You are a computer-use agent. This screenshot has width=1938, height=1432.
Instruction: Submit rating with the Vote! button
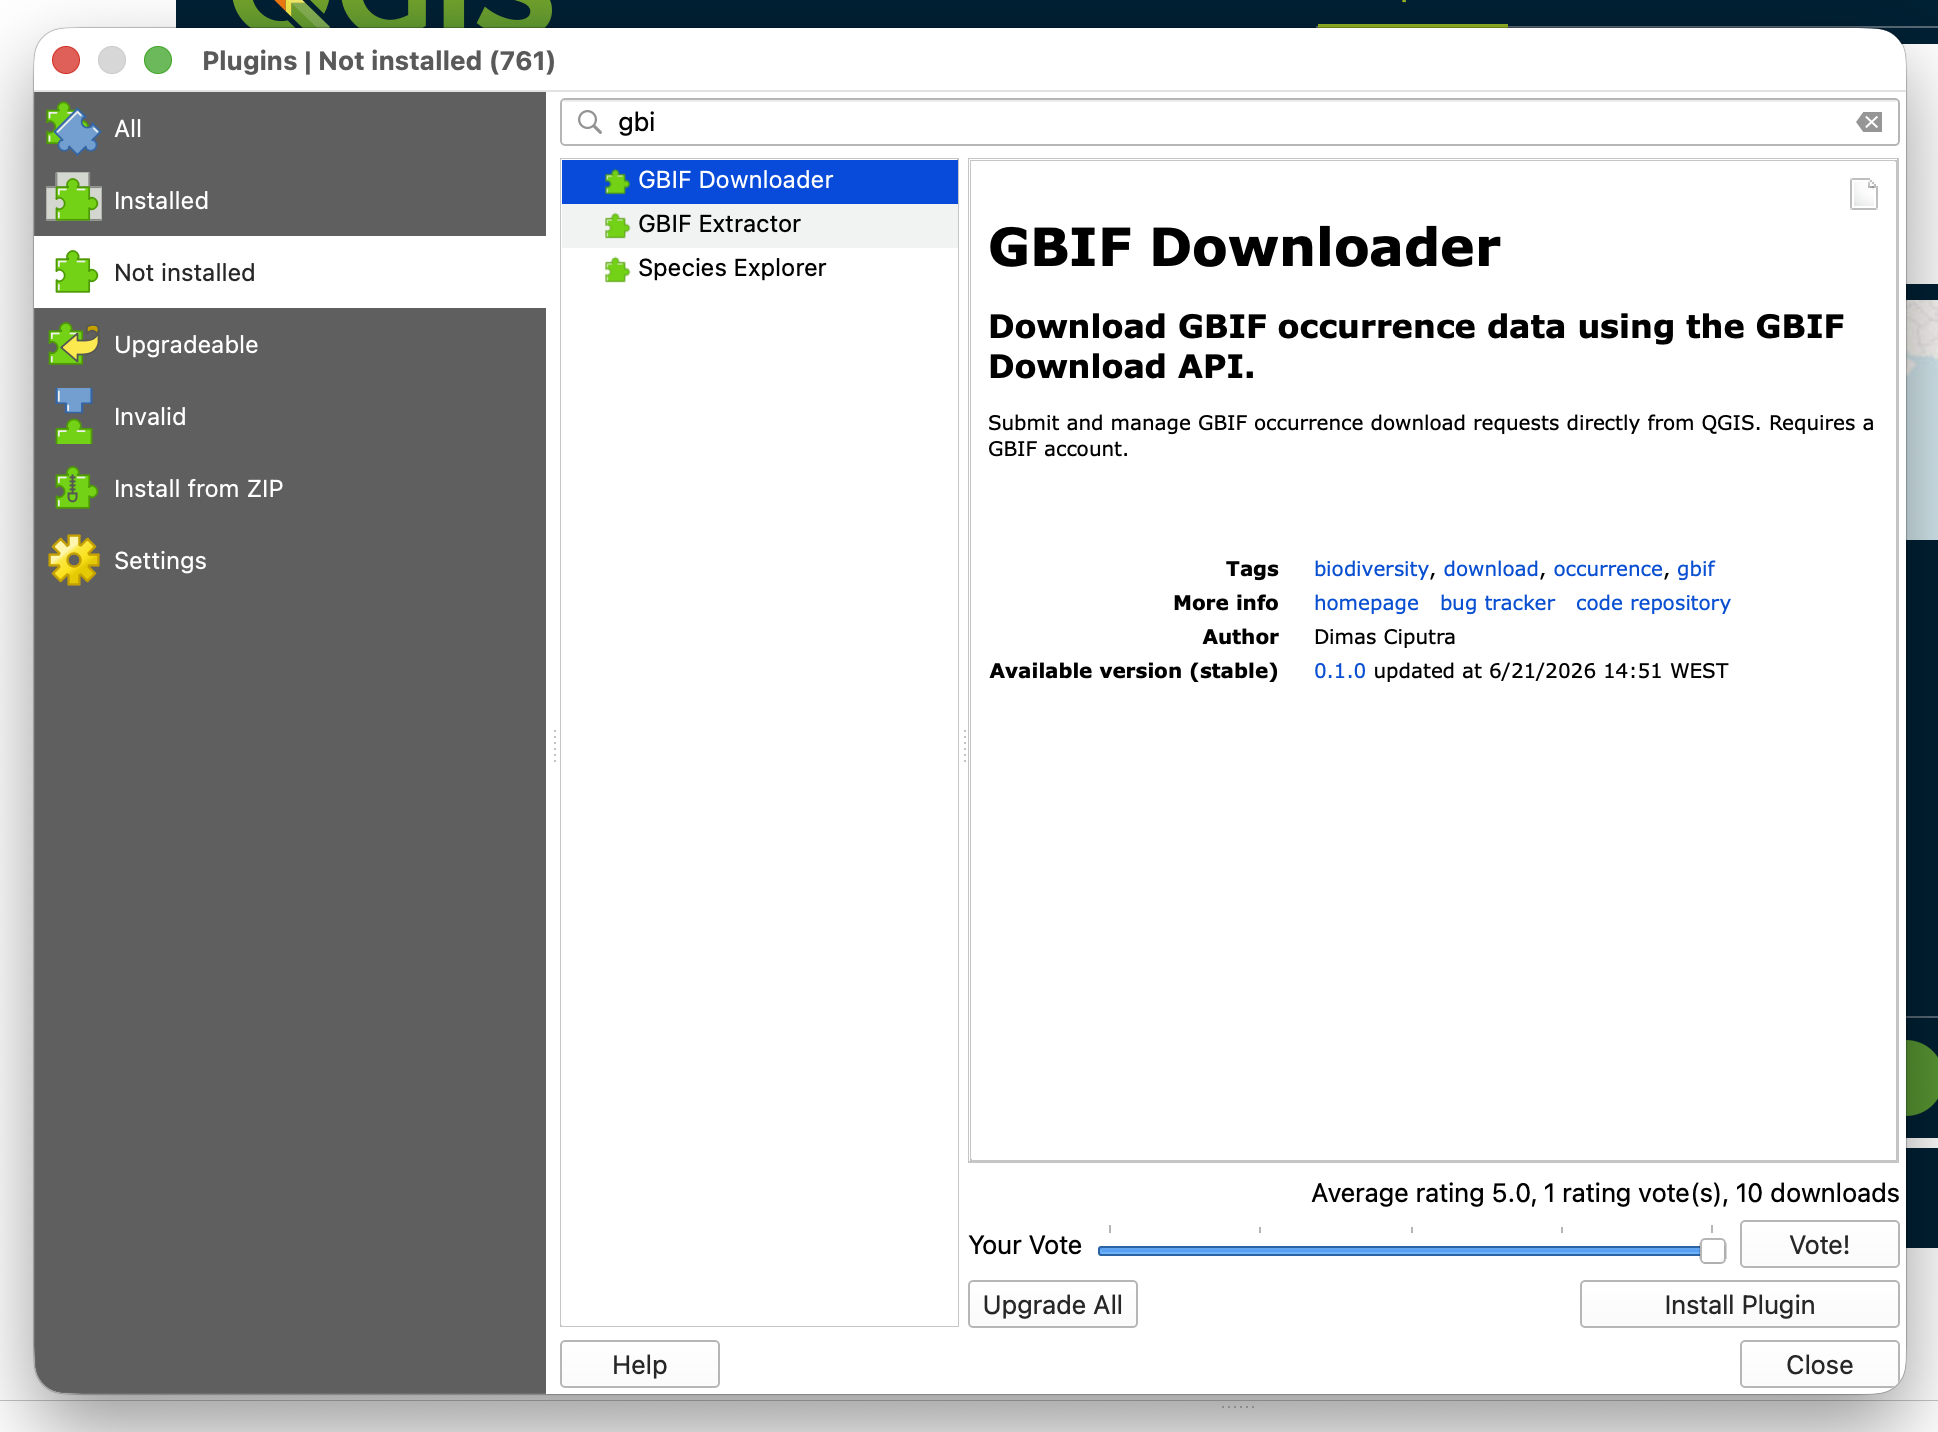[x=1819, y=1244]
